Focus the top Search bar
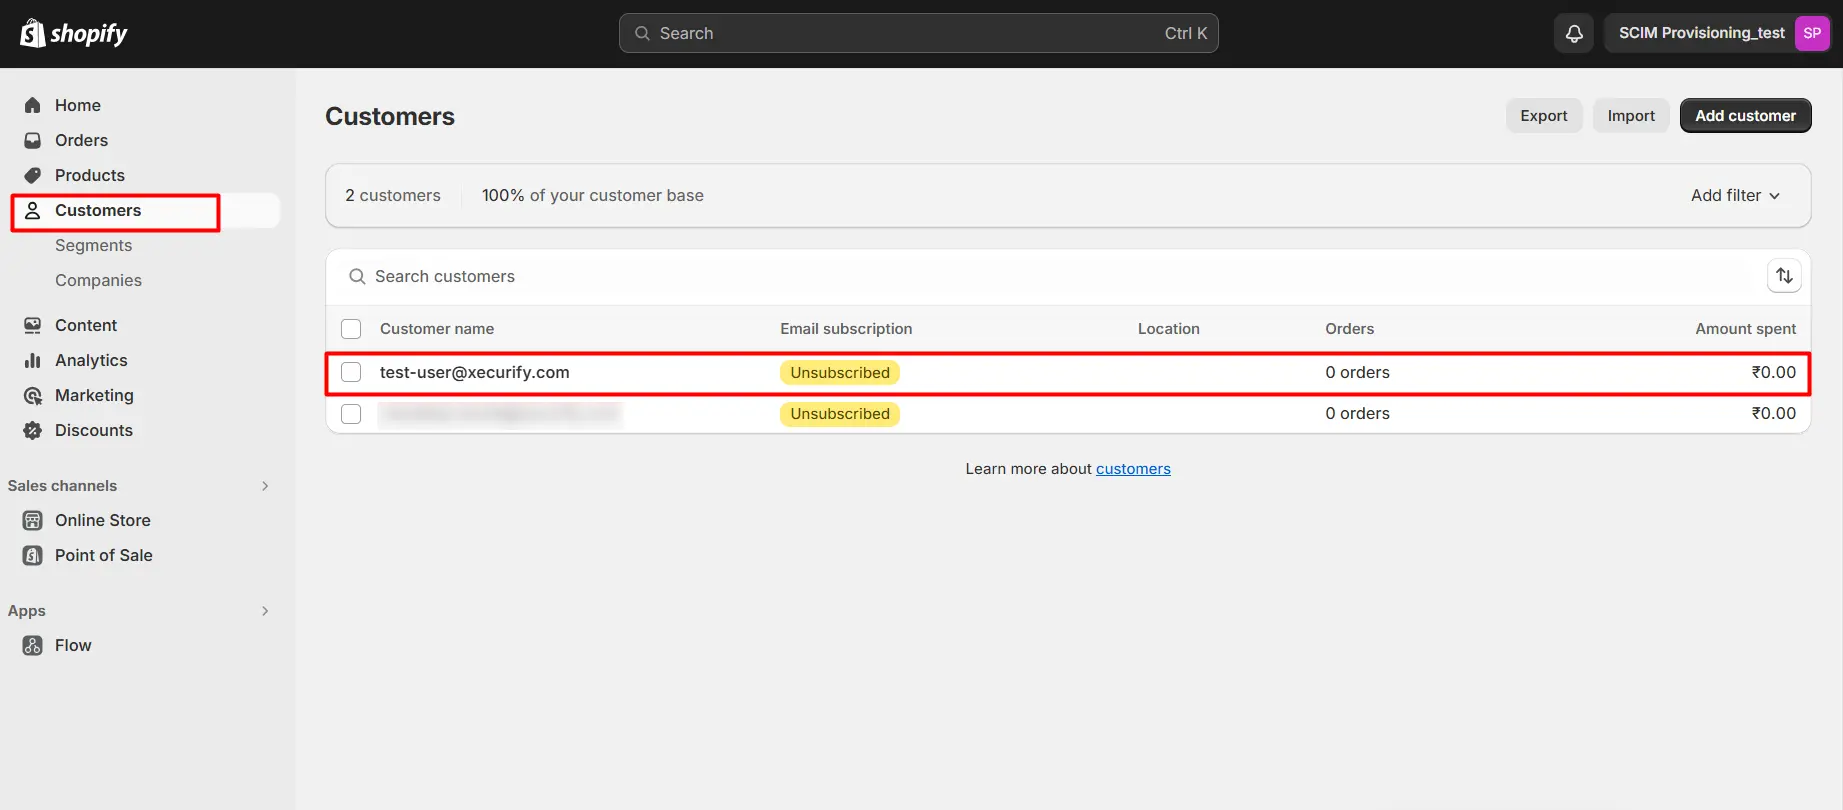Viewport: 1843px width, 810px height. tap(918, 33)
